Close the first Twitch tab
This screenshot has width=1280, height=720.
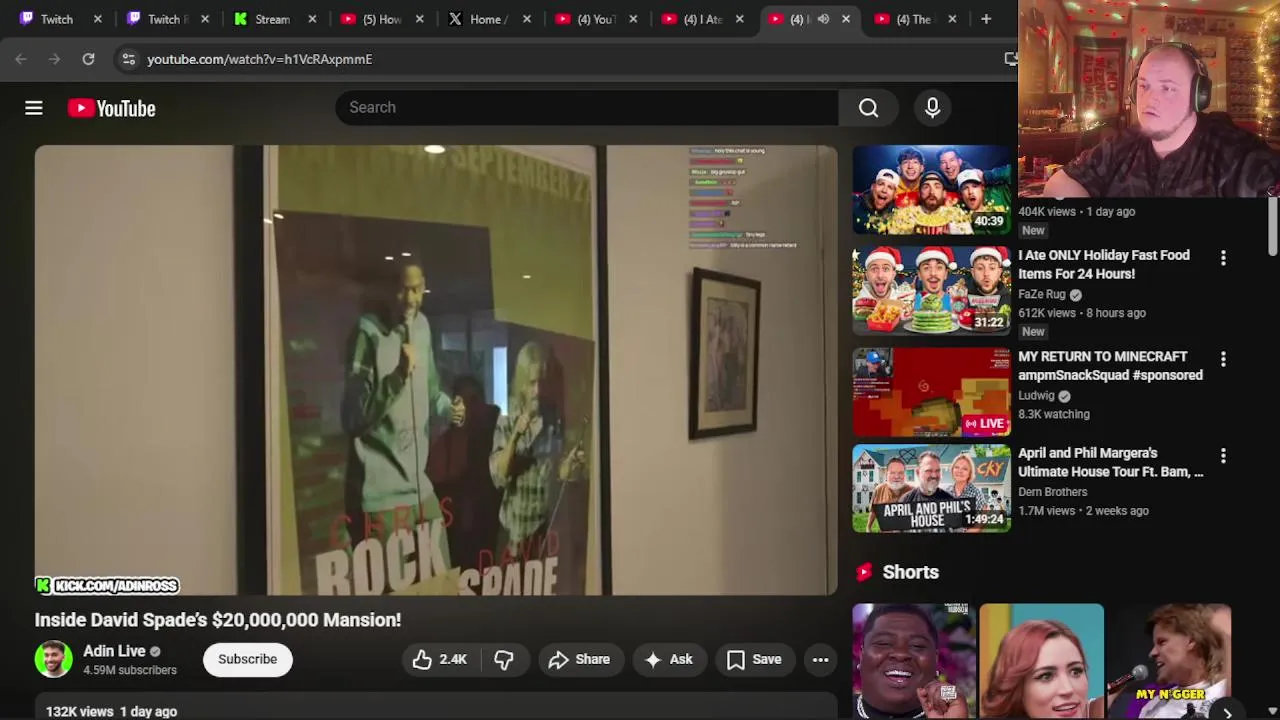(97, 19)
